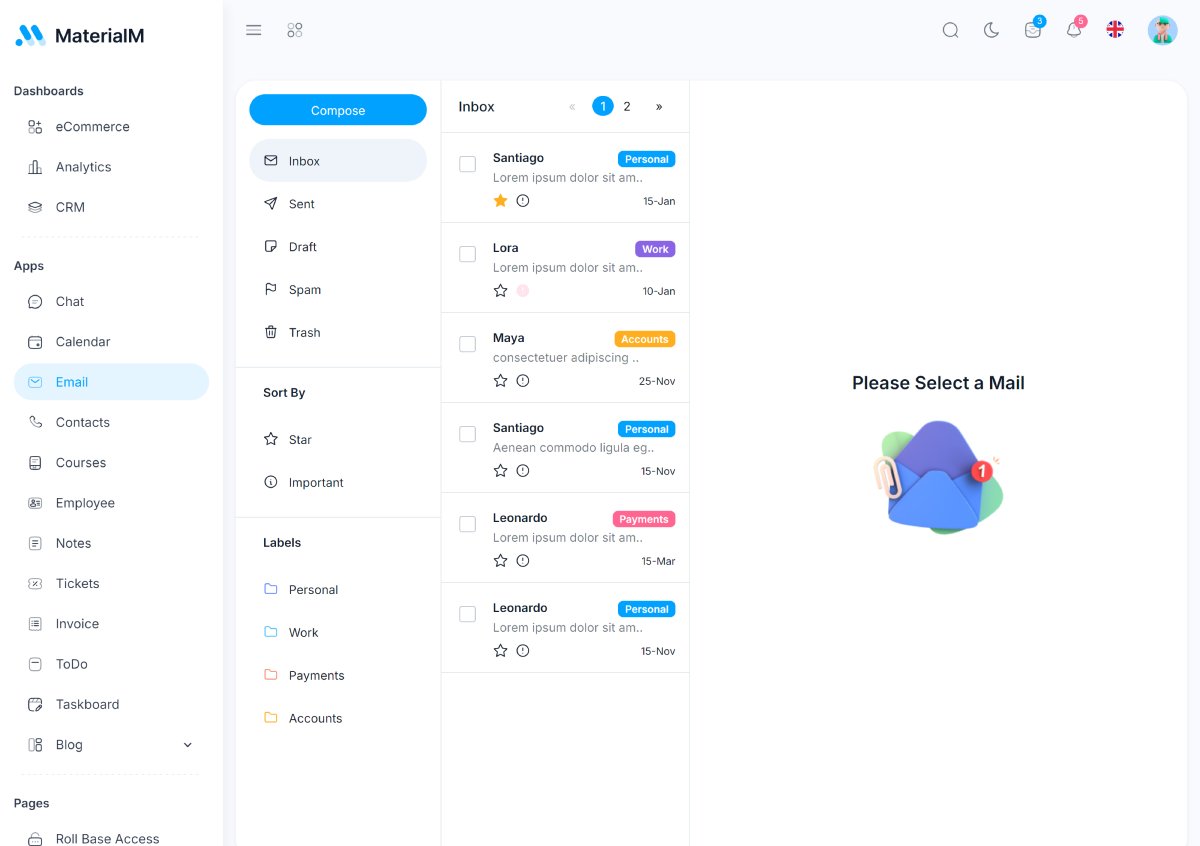
Task: Check Santiago's first email checkbox
Action: point(467,164)
